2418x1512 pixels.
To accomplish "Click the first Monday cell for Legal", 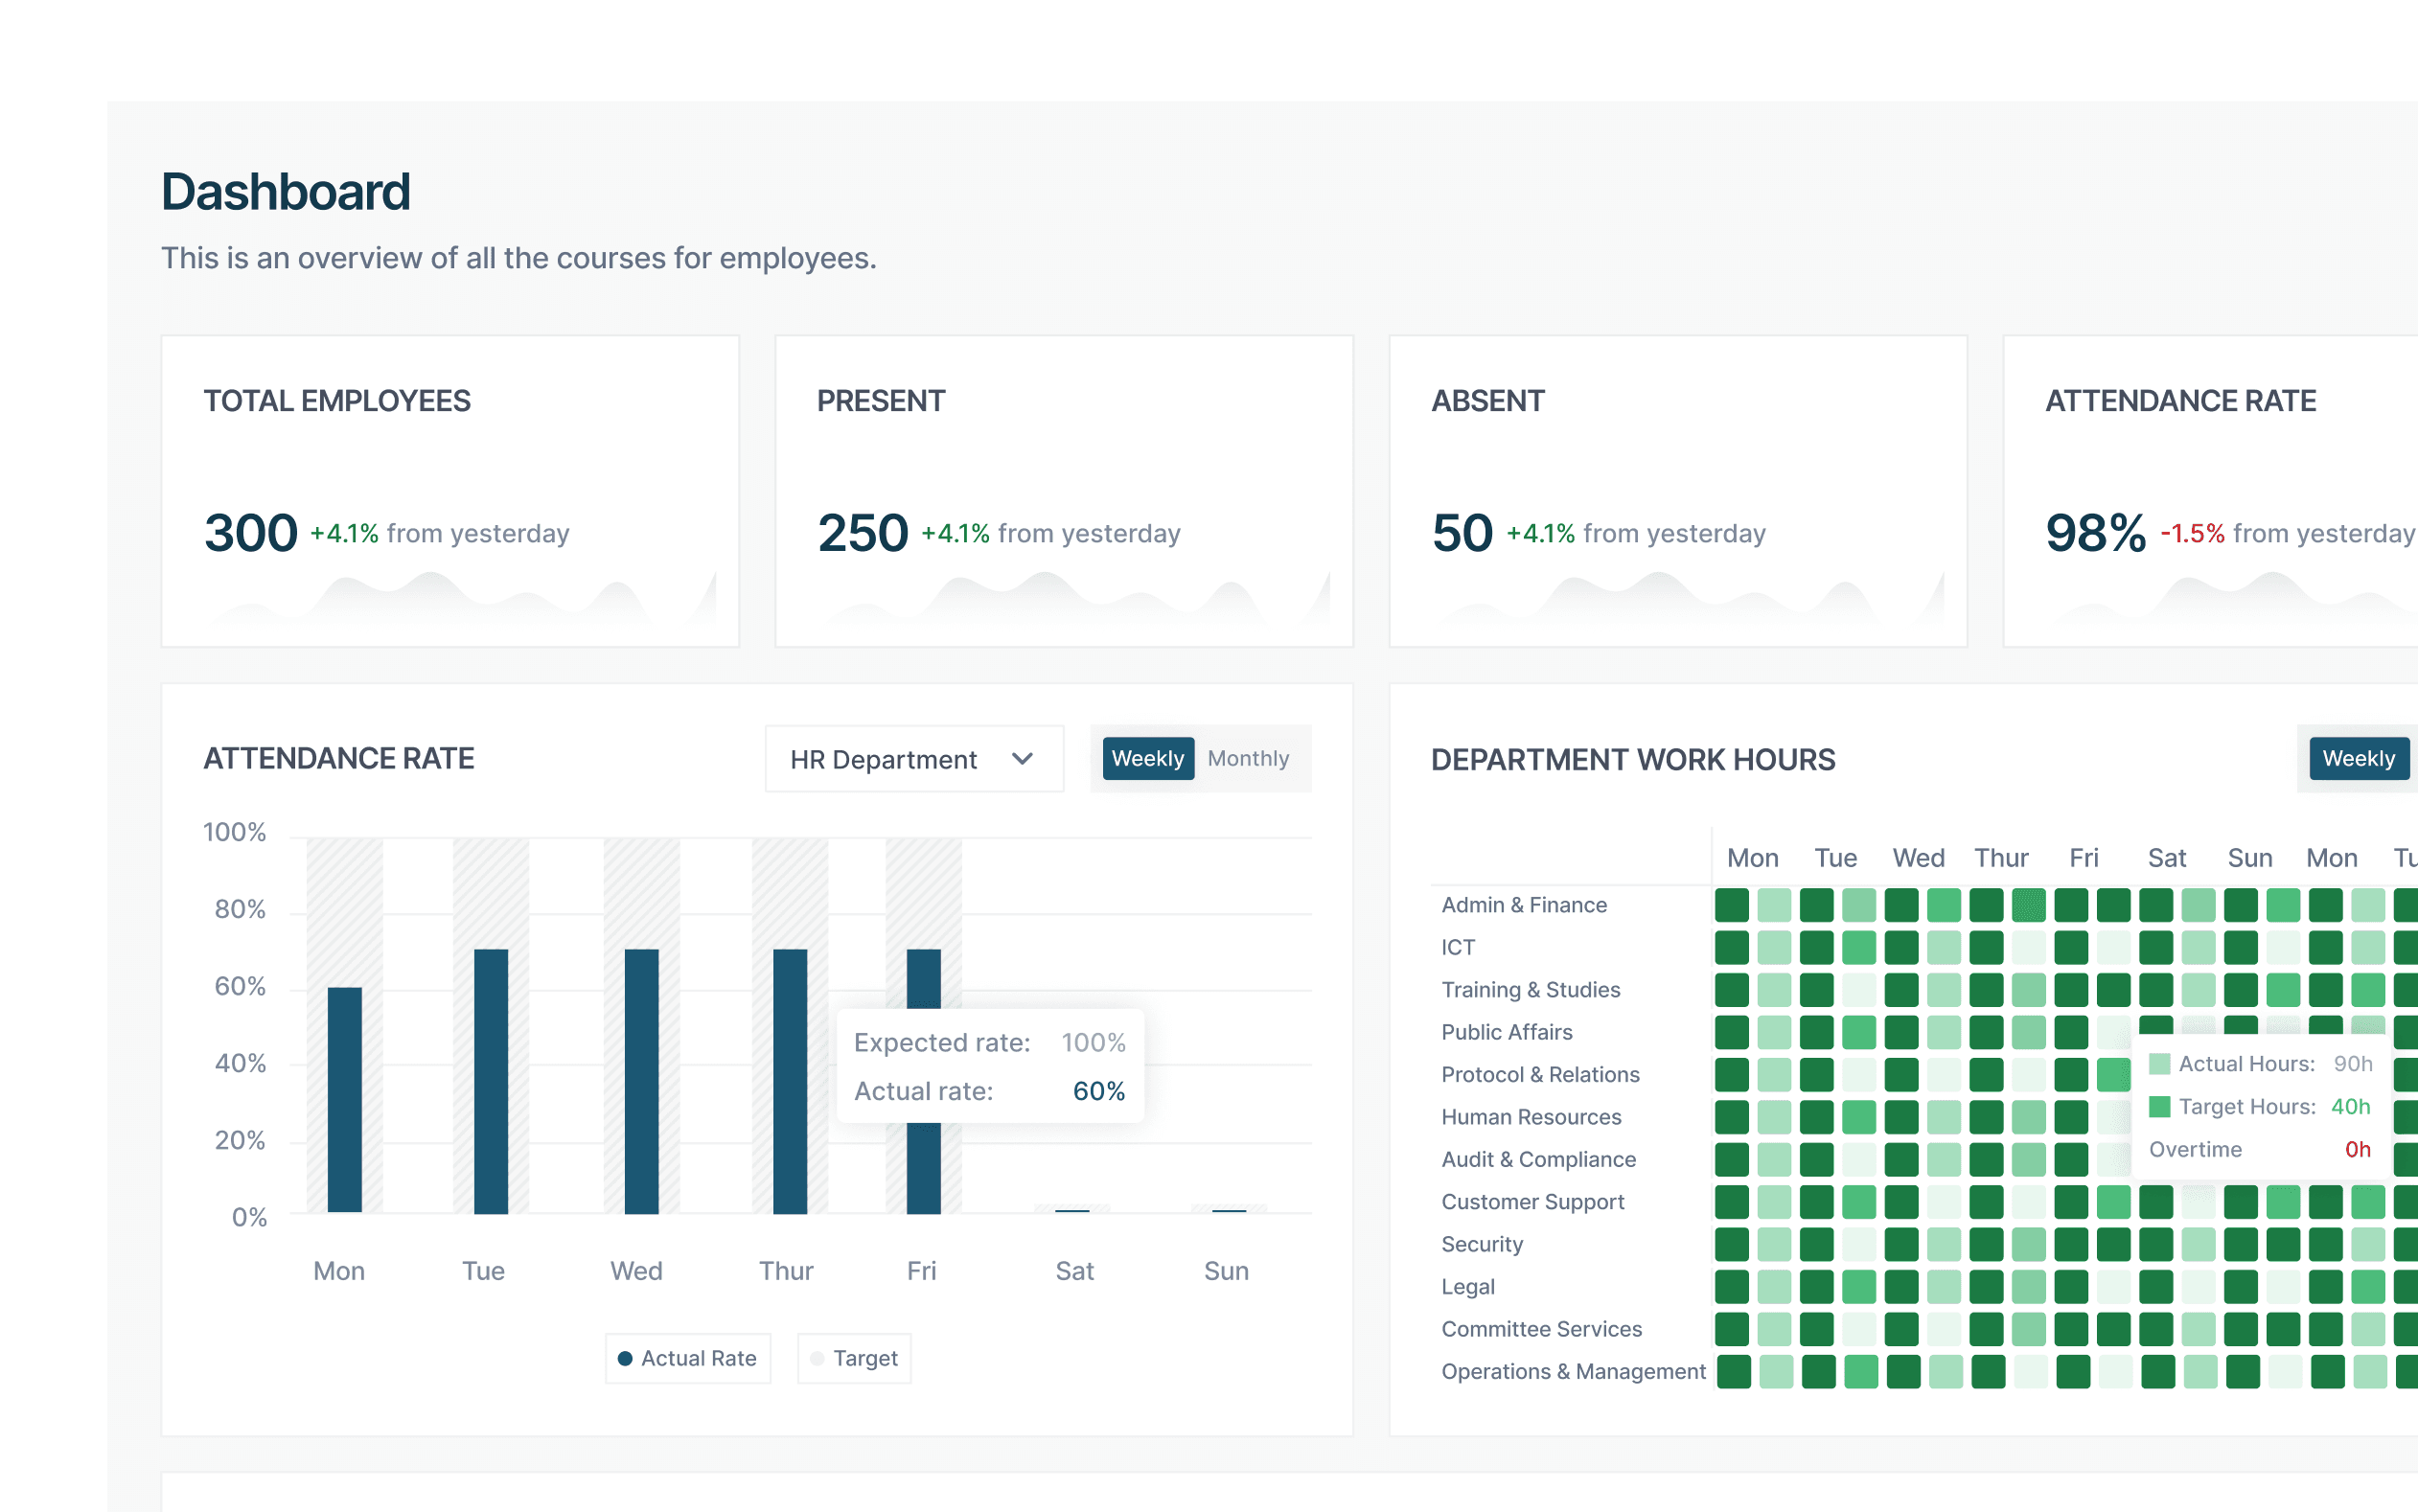I will pyautogui.click(x=1731, y=1287).
